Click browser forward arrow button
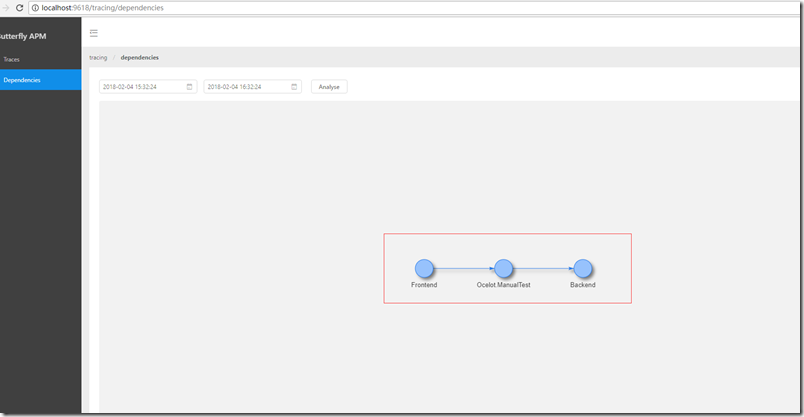Viewport: 804px width, 417px height. click(x=5, y=8)
